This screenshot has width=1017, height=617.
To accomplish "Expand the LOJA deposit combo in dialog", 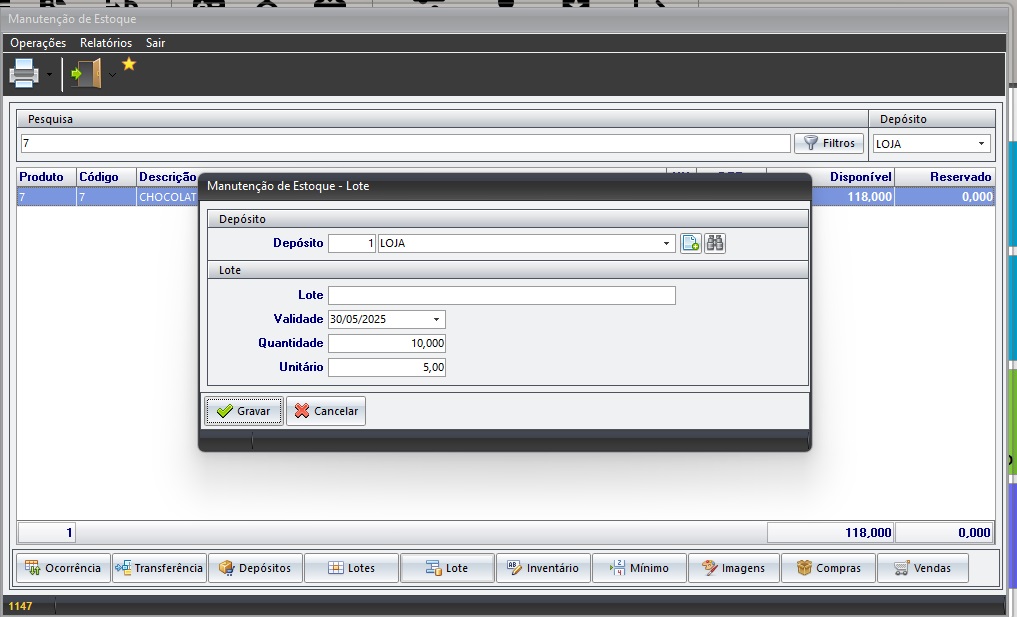I will pyautogui.click(x=667, y=243).
